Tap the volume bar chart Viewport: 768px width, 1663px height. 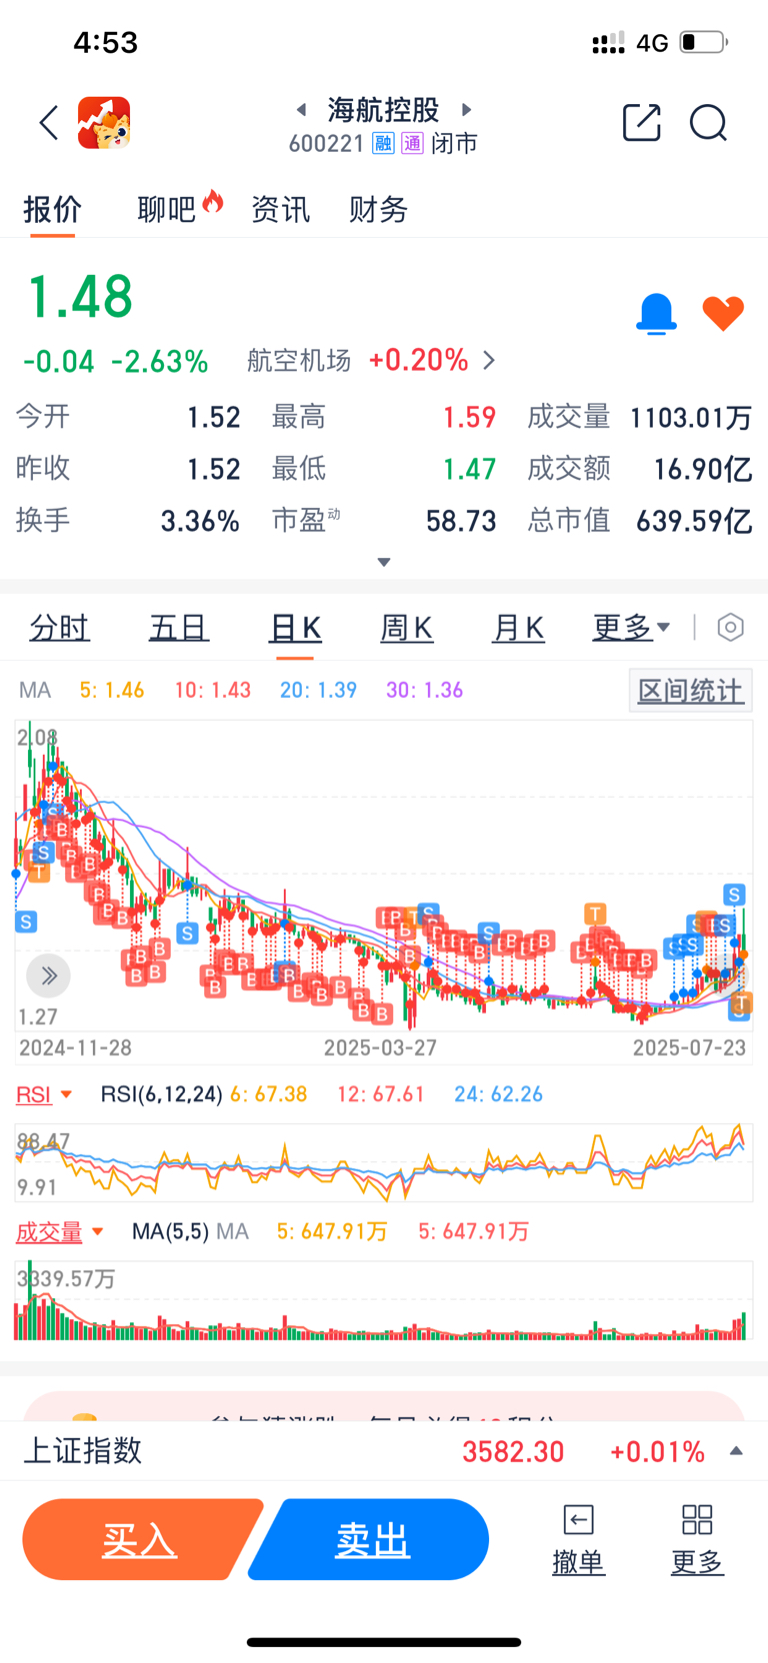[384, 1301]
